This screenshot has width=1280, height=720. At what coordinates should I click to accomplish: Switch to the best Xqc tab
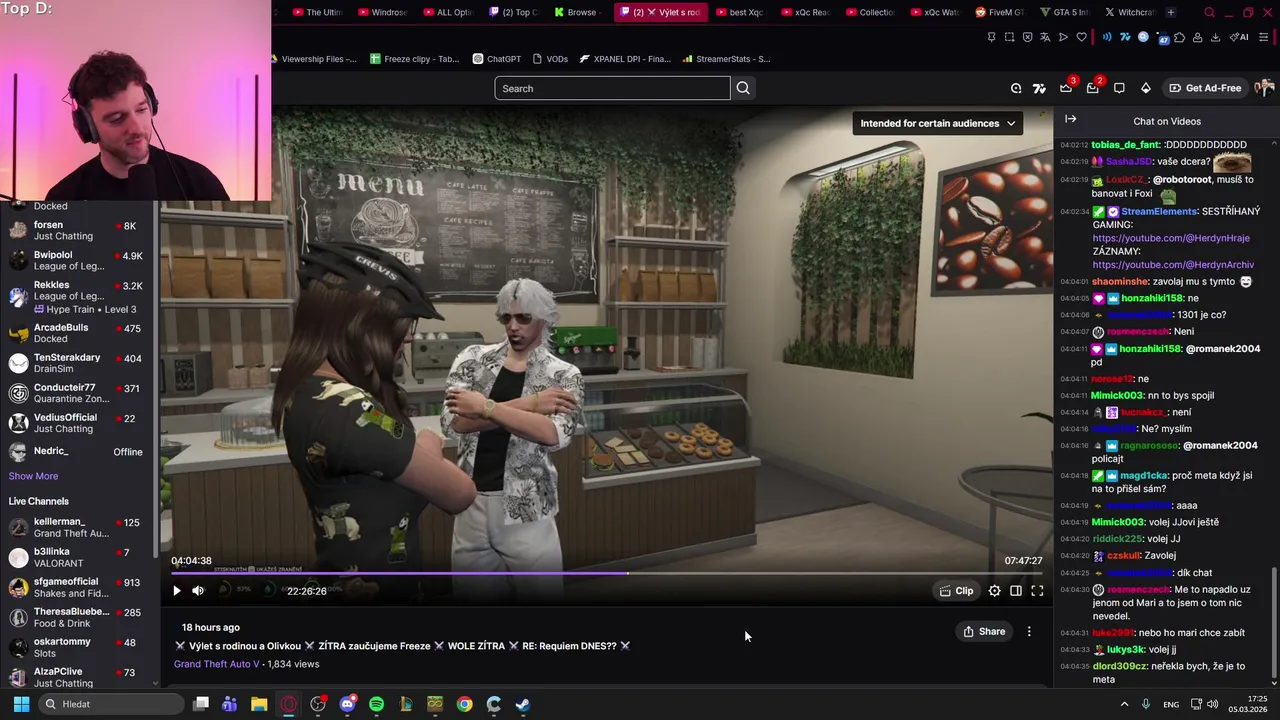tap(741, 12)
